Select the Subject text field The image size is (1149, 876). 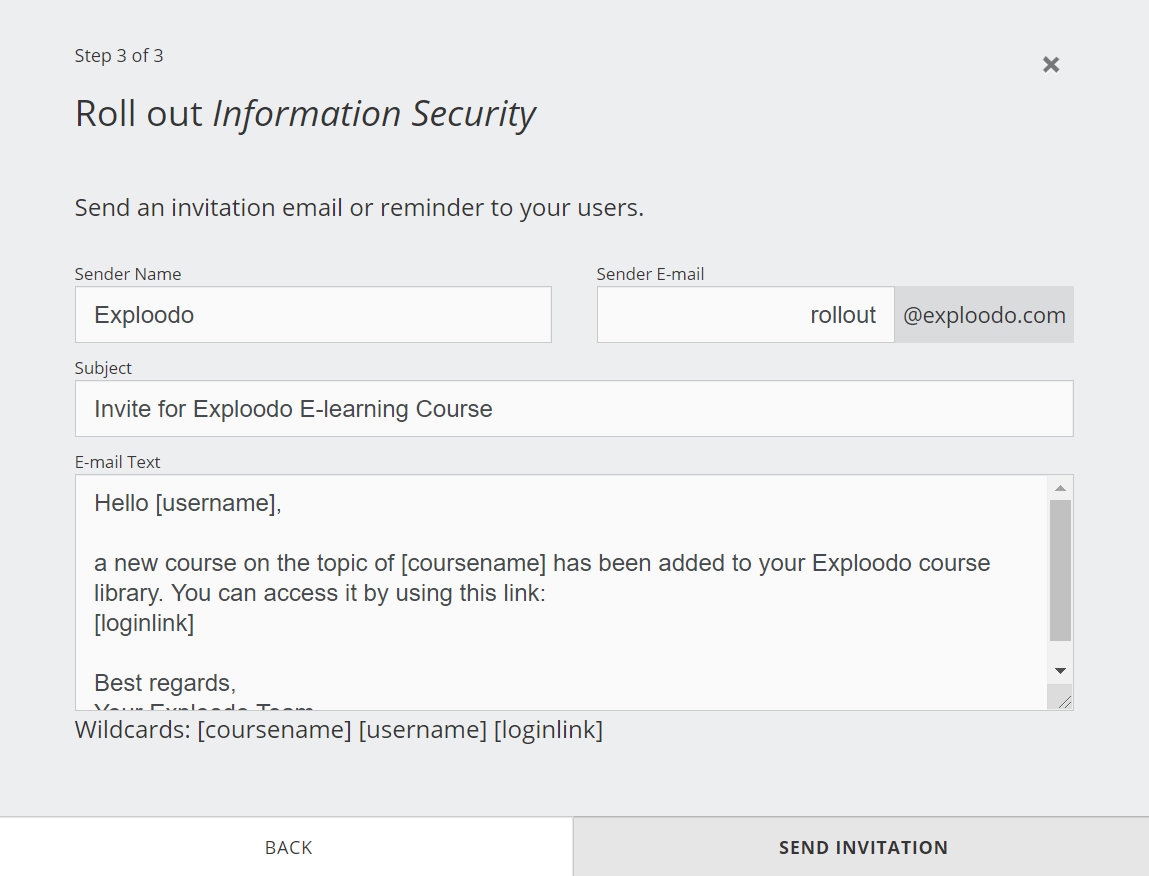coord(574,409)
